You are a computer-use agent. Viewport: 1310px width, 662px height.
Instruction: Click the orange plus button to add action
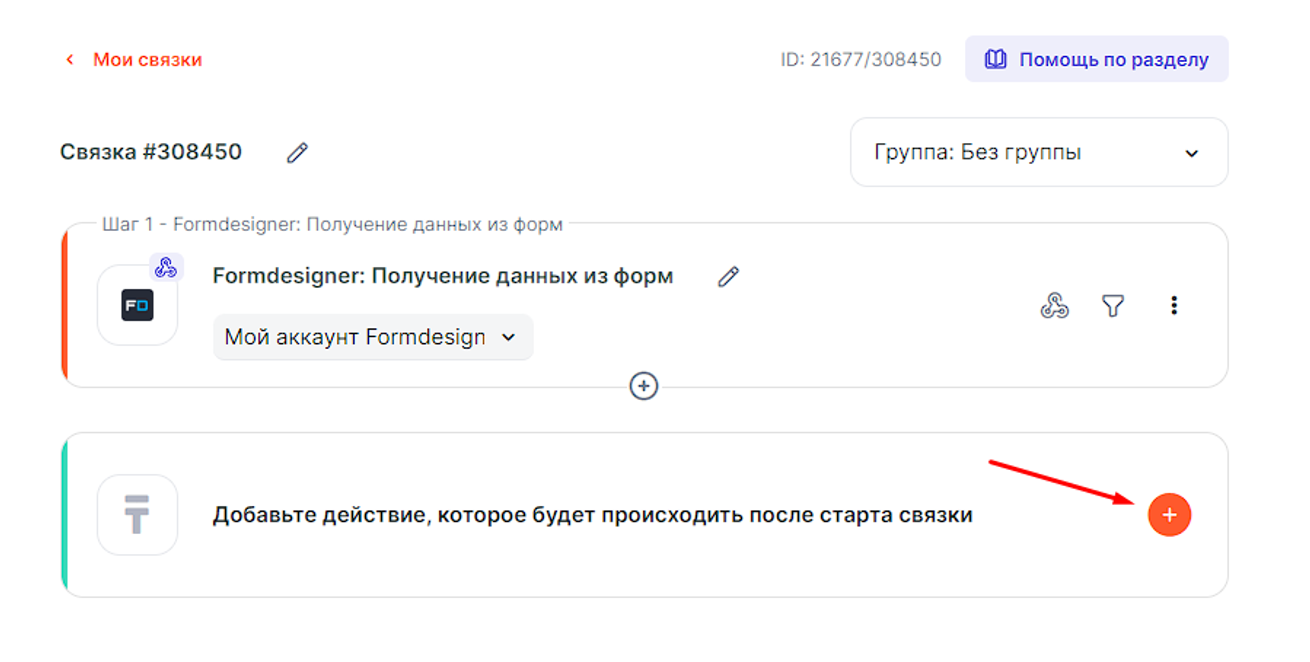pos(1169,515)
